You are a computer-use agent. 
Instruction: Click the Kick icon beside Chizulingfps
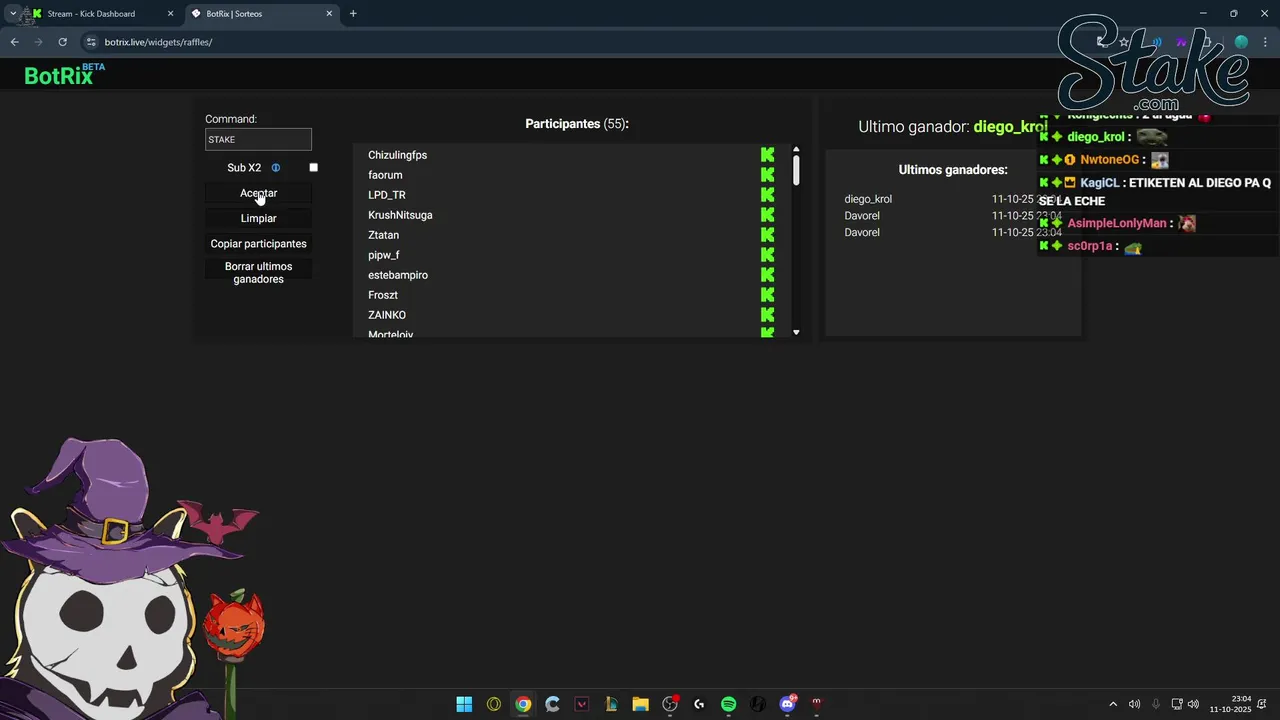pyautogui.click(x=767, y=155)
